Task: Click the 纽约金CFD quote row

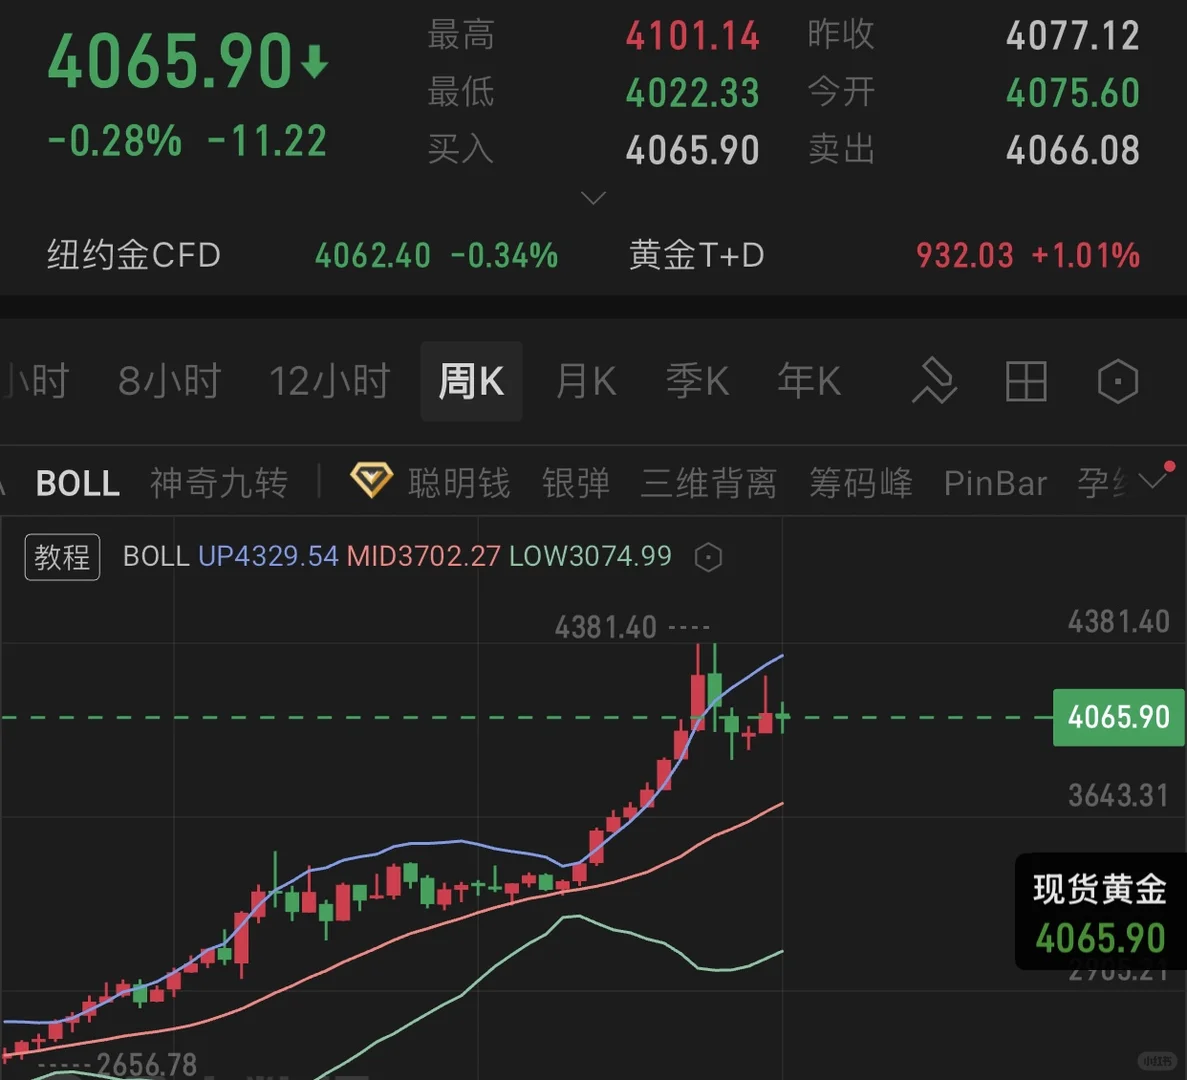Action: coord(133,255)
